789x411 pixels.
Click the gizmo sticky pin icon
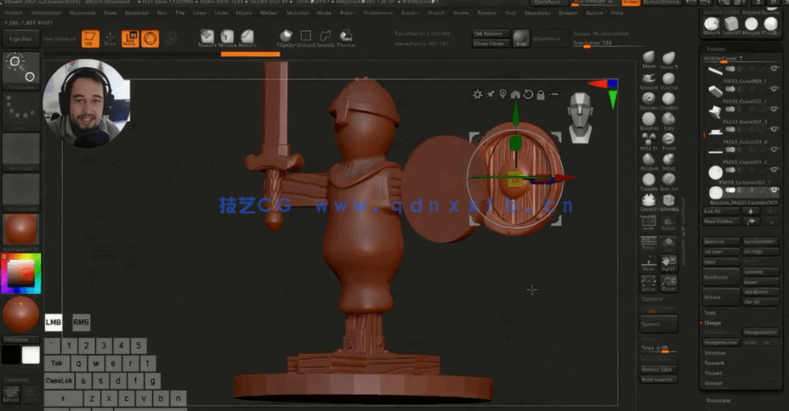click(x=490, y=94)
